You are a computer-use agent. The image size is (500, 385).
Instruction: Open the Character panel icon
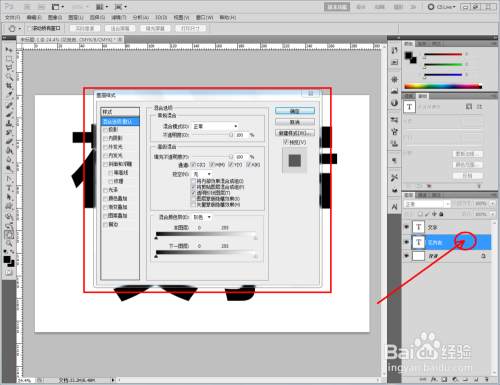(x=395, y=207)
